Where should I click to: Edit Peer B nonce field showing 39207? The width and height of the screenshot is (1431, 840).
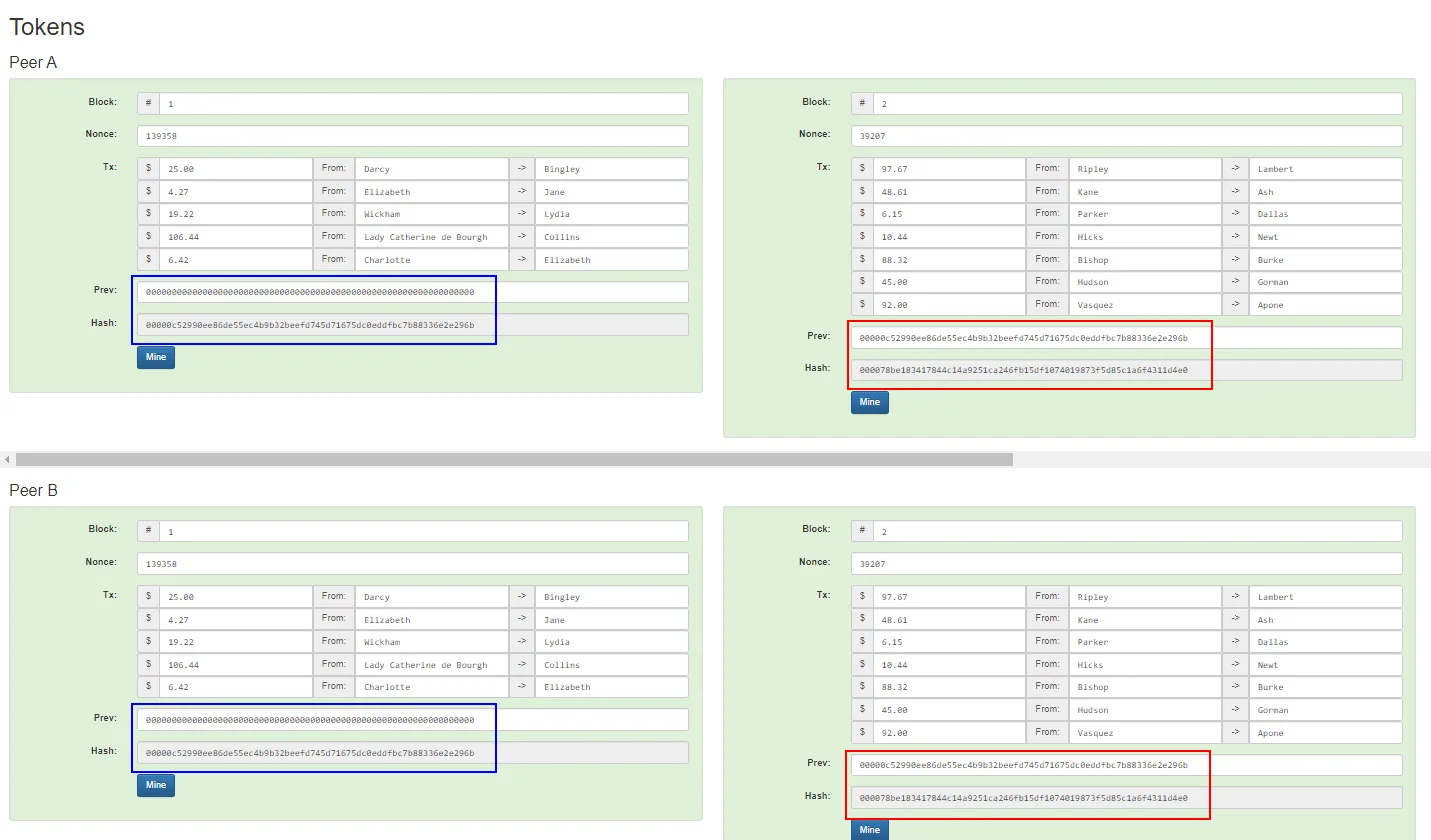tap(1127, 564)
